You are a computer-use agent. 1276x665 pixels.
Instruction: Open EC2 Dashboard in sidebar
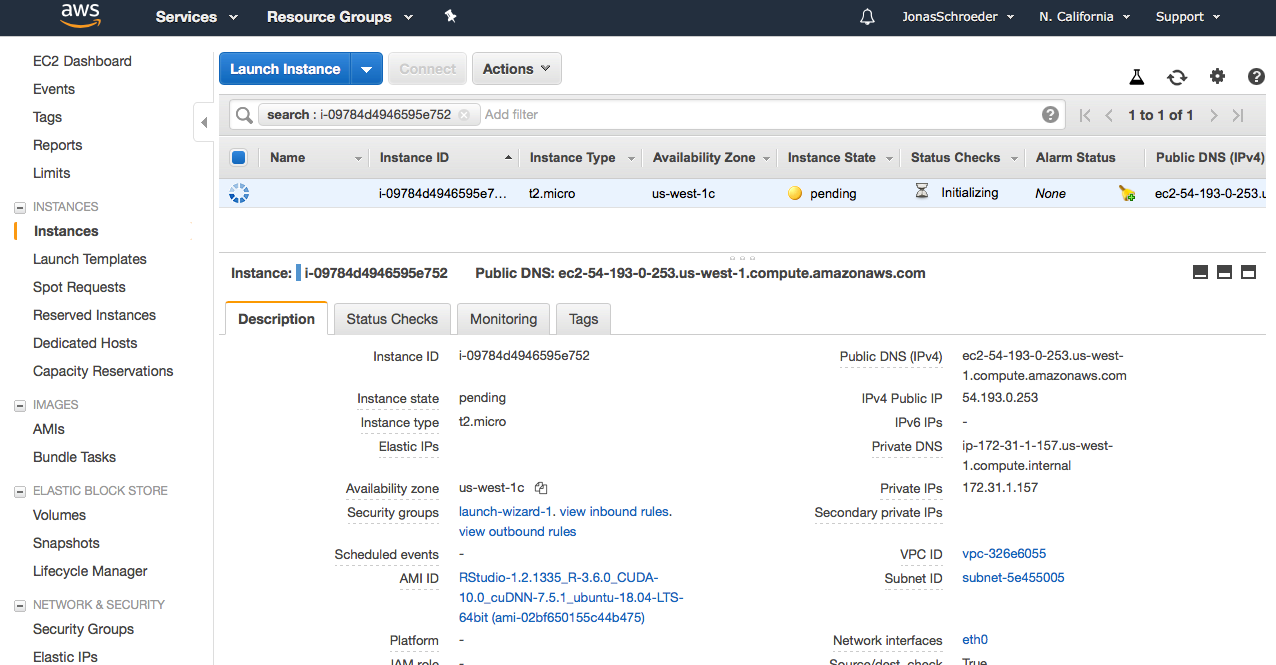(x=82, y=61)
